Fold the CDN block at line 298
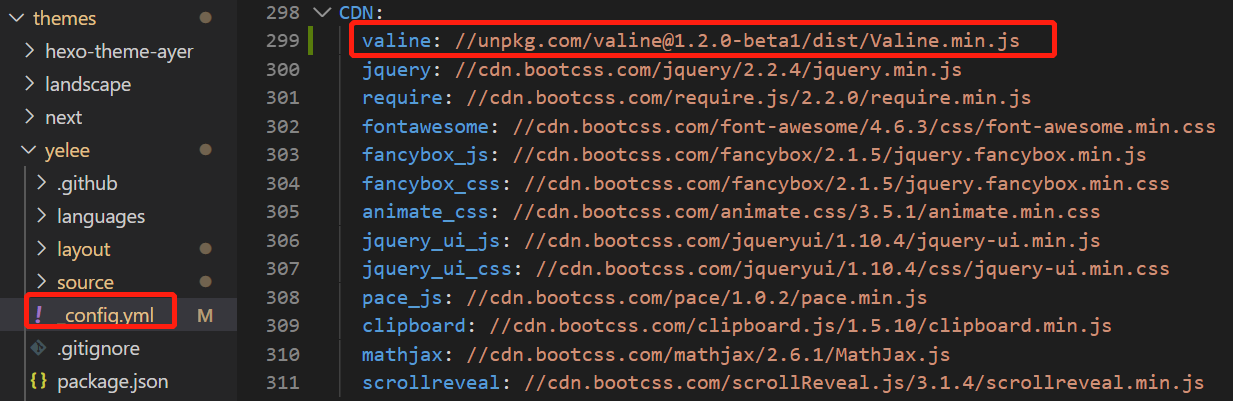Viewport: 1233px width, 401px height. (x=320, y=12)
